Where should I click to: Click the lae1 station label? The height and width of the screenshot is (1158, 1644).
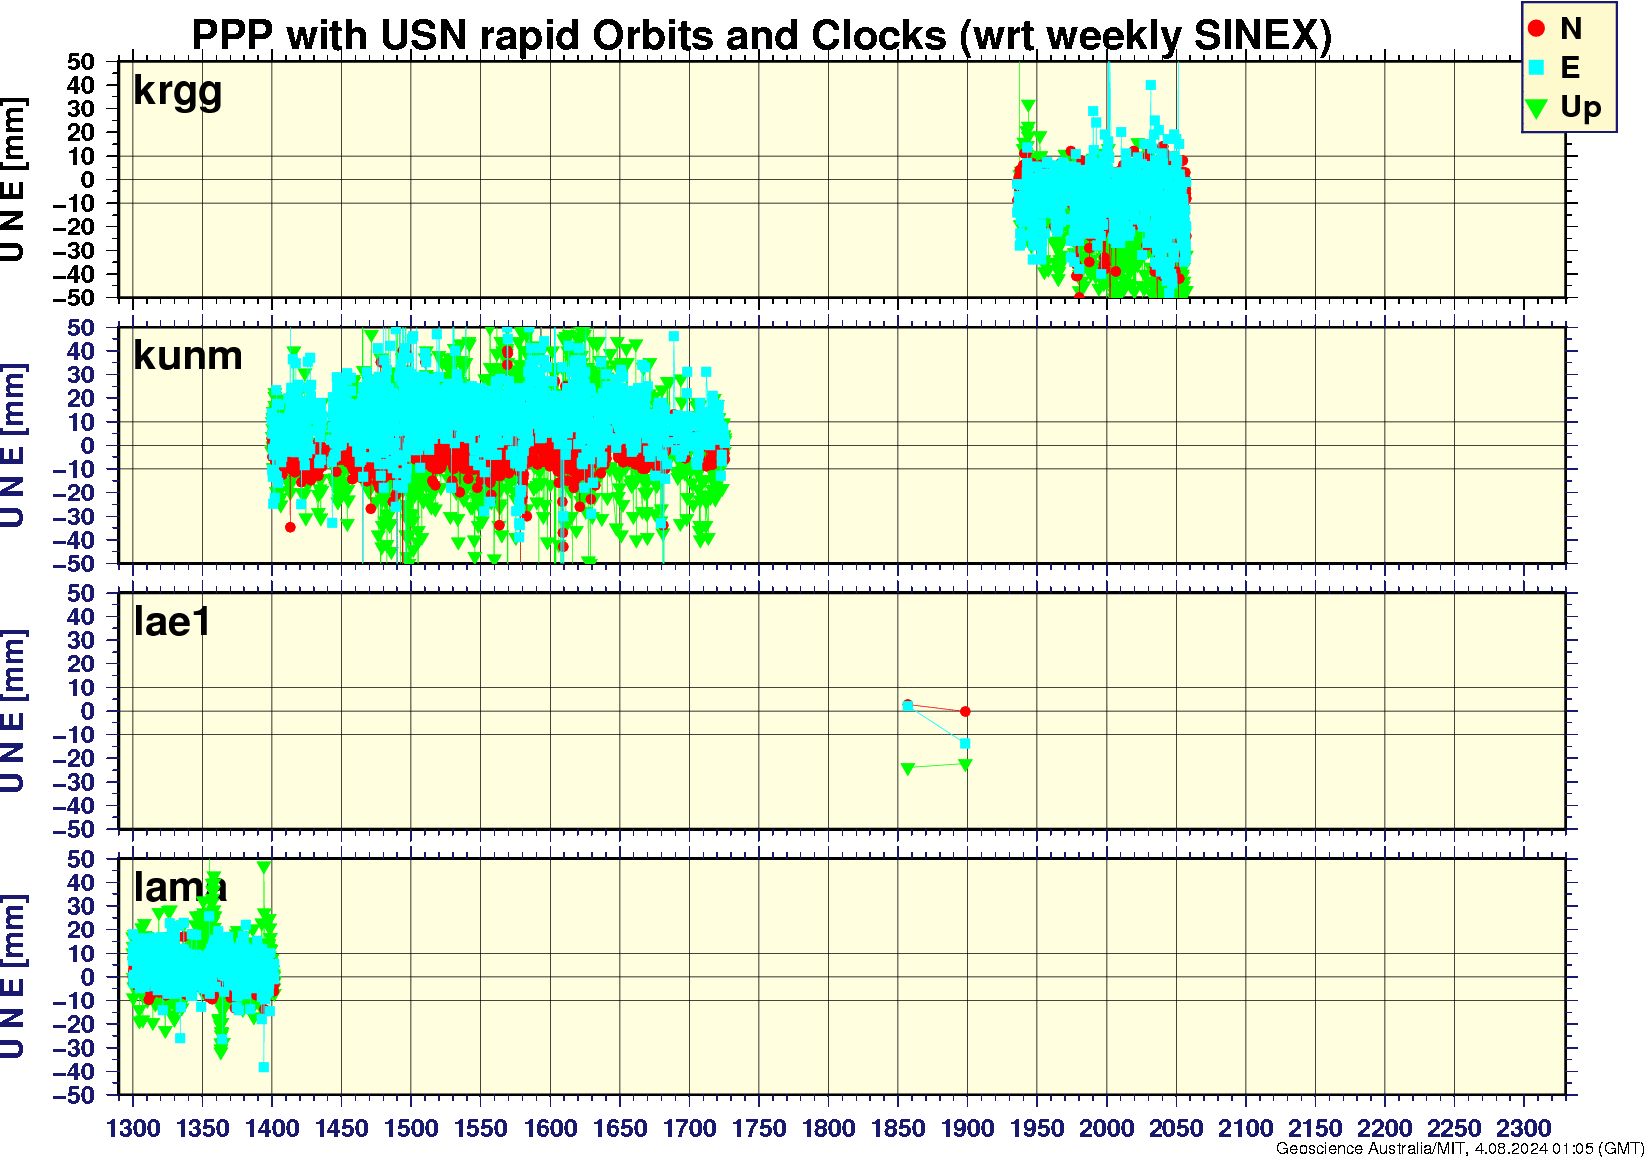tap(172, 622)
